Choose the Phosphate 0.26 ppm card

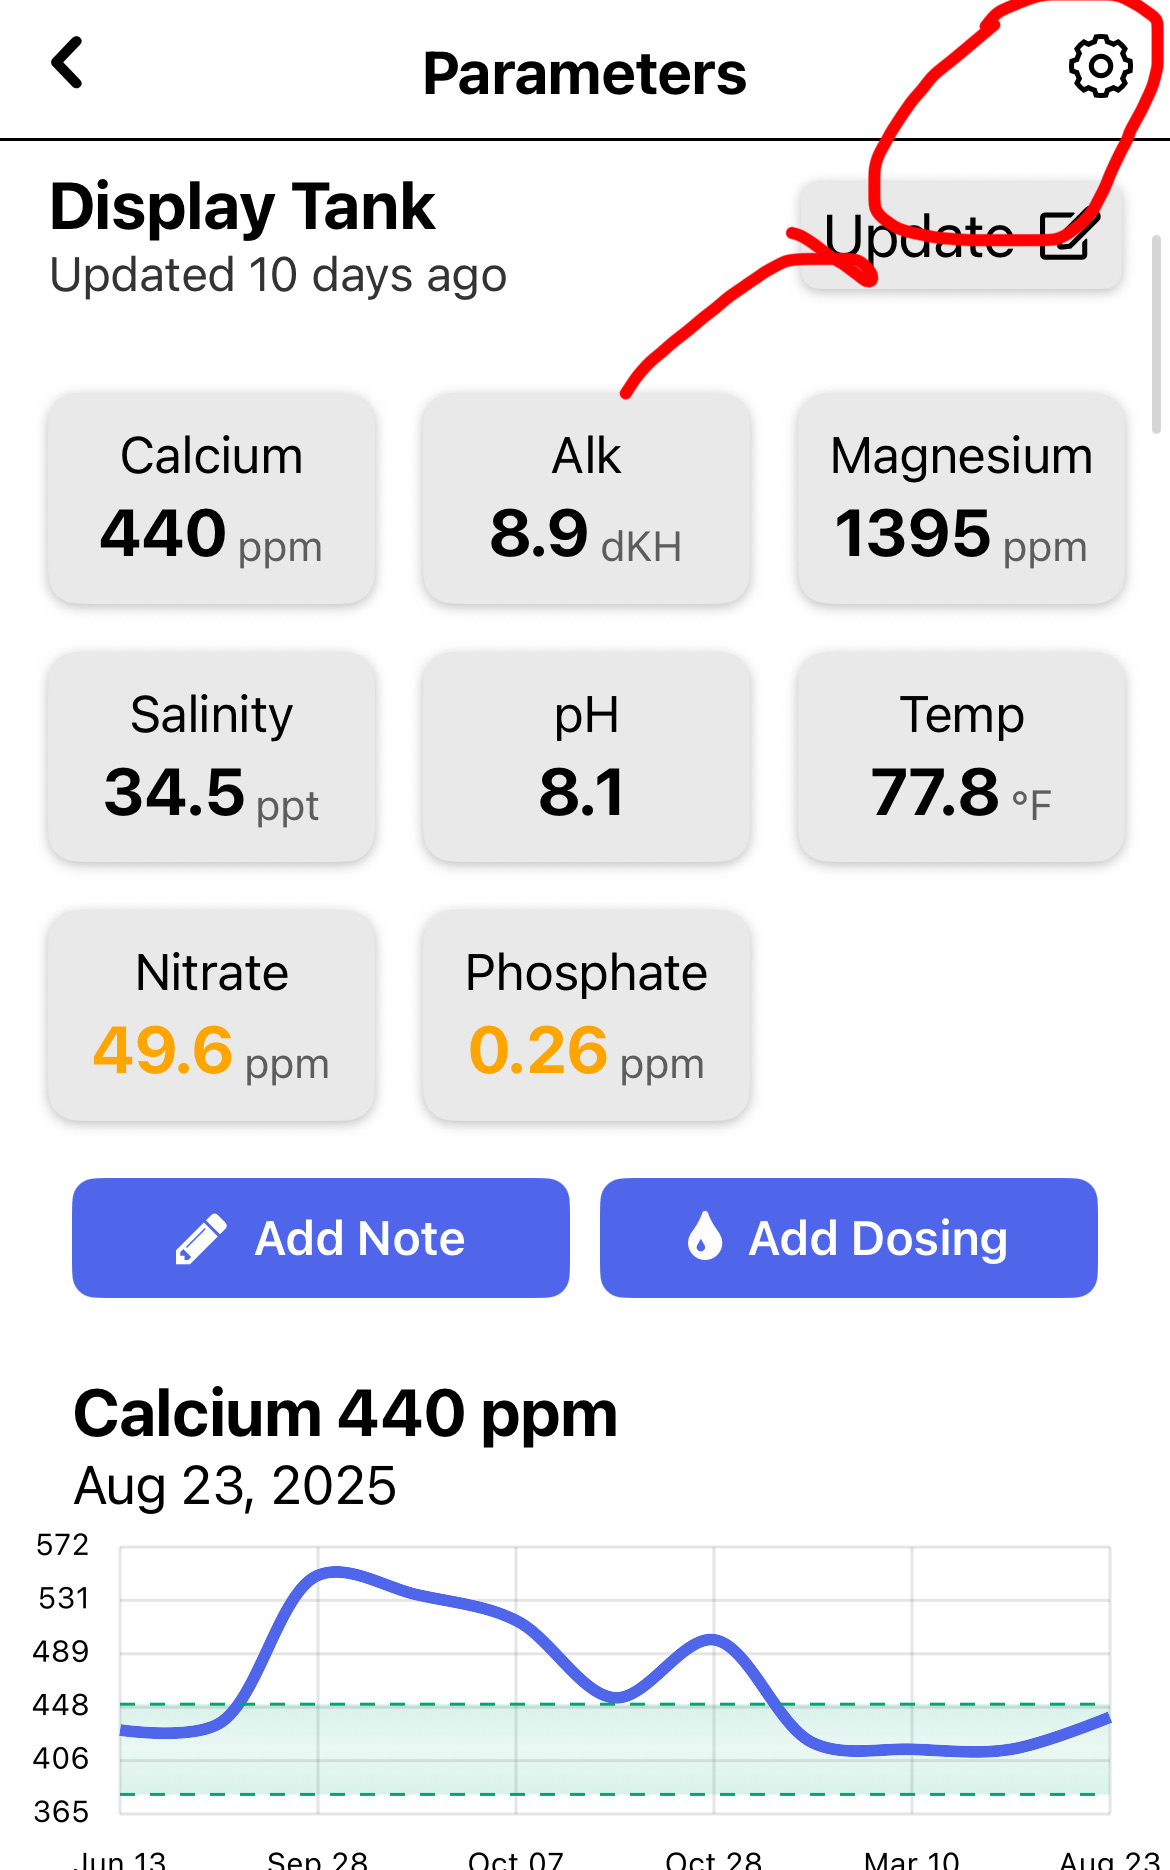coord(586,1015)
